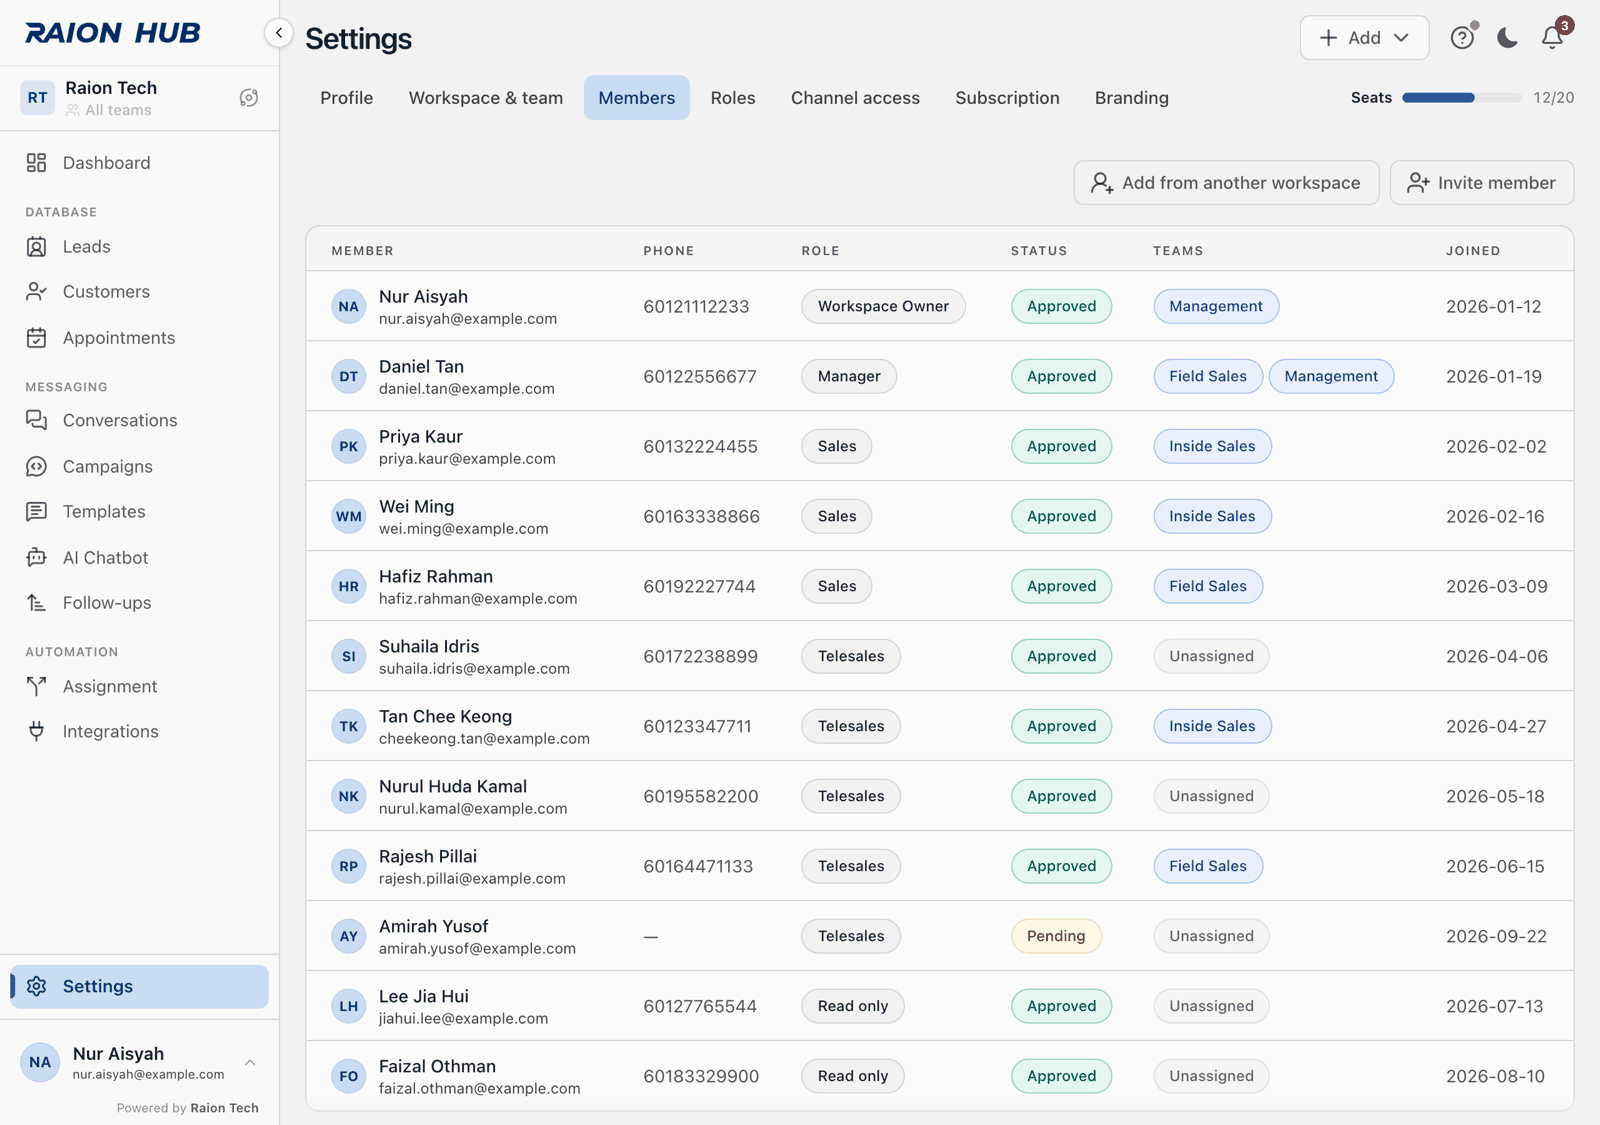This screenshot has width=1600, height=1125.
Task: Click the Customers person icon
Action: tap(37, 292)
